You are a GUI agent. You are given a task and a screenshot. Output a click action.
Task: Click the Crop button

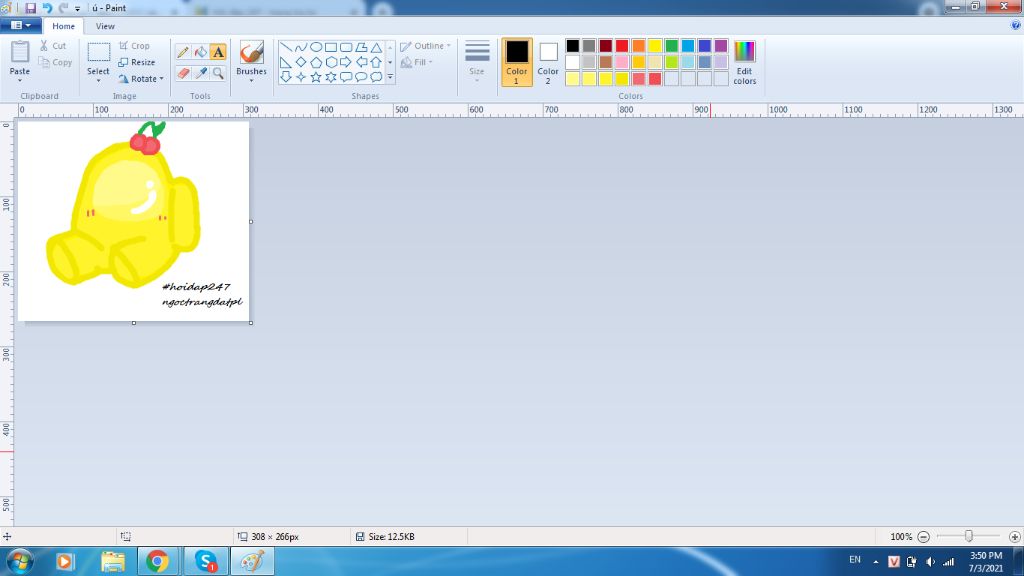click(135, 46)
